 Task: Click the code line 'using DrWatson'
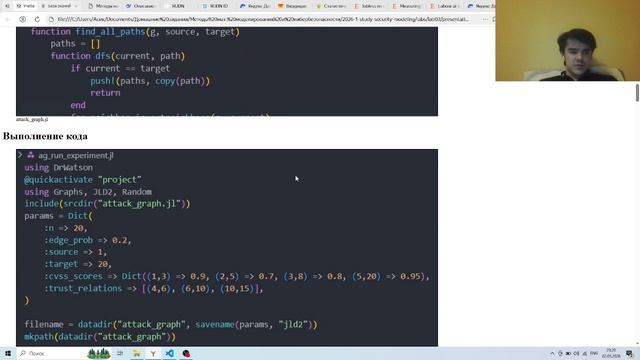click(58, 167)
